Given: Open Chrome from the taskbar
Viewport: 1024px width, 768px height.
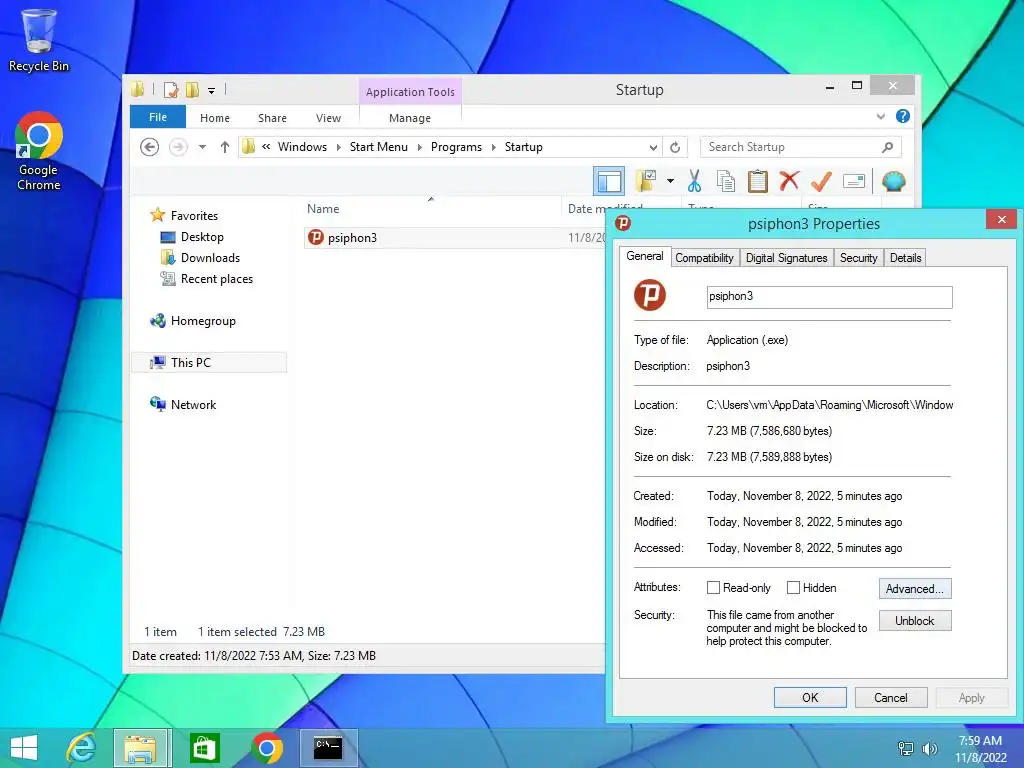Looking at the screenshot, I should 266,748.
